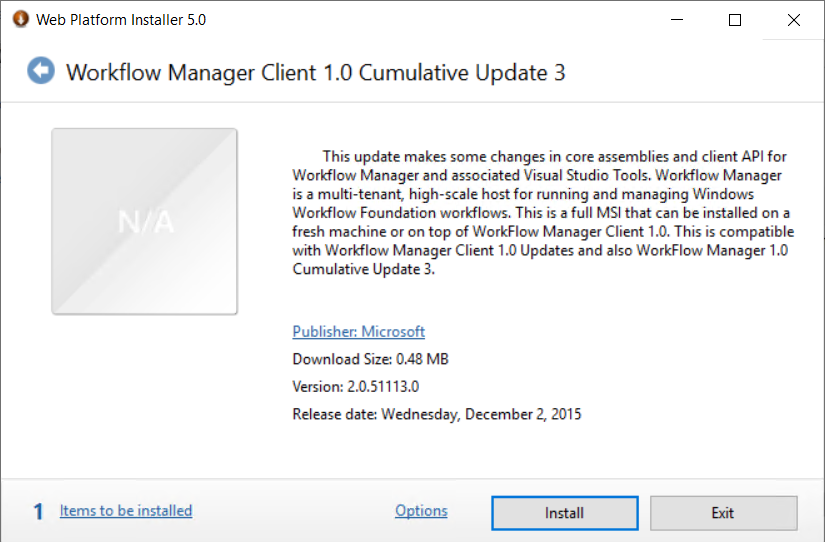Click the Workflow Manager Client page heading
Screen dimensions: 825x542
315,73
